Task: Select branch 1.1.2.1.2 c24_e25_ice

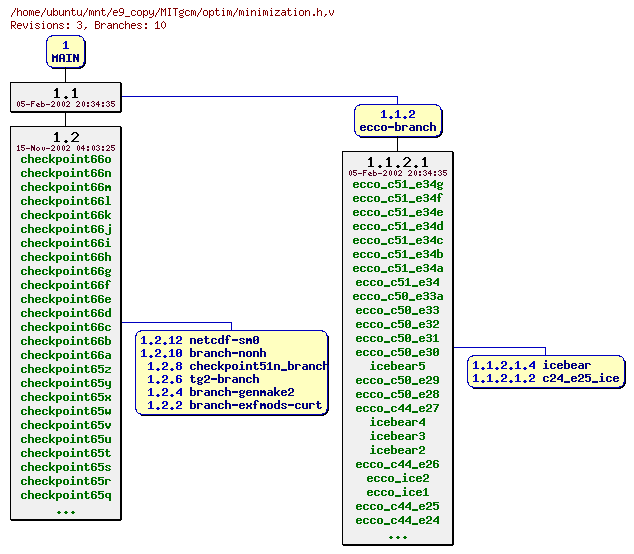Action: click(545, 378)
